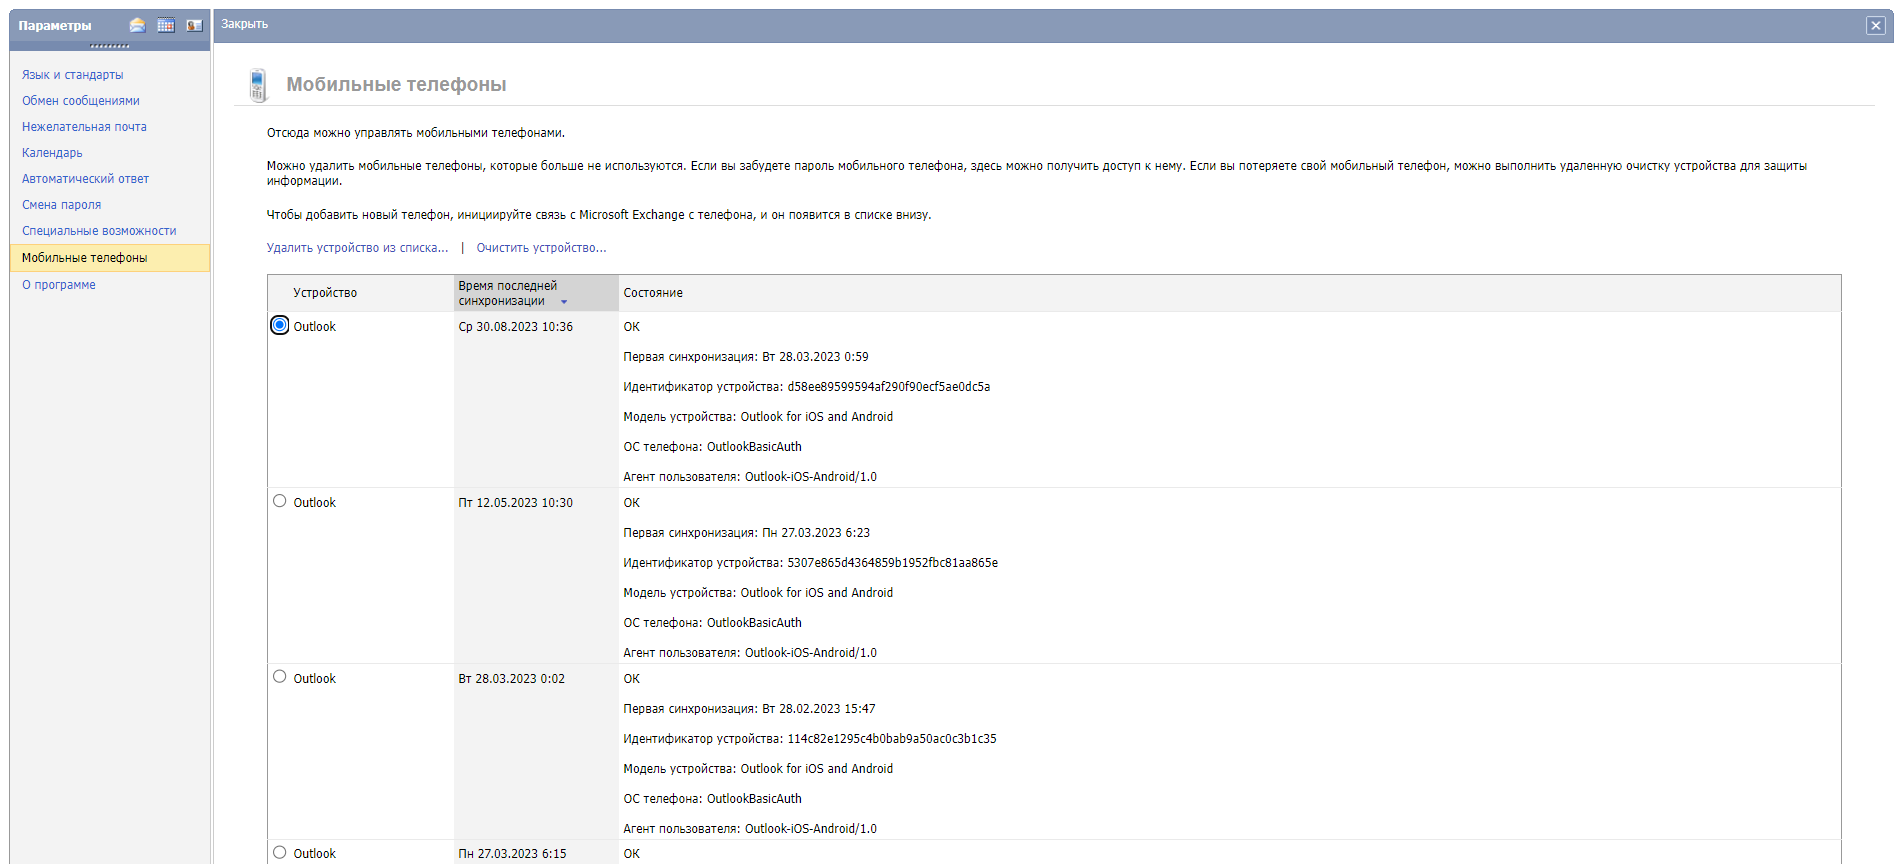Viewport: 1896px width, 864px height.
Task: Click 'Очистить устройство...' link
Action: click(x=541, y=248)
